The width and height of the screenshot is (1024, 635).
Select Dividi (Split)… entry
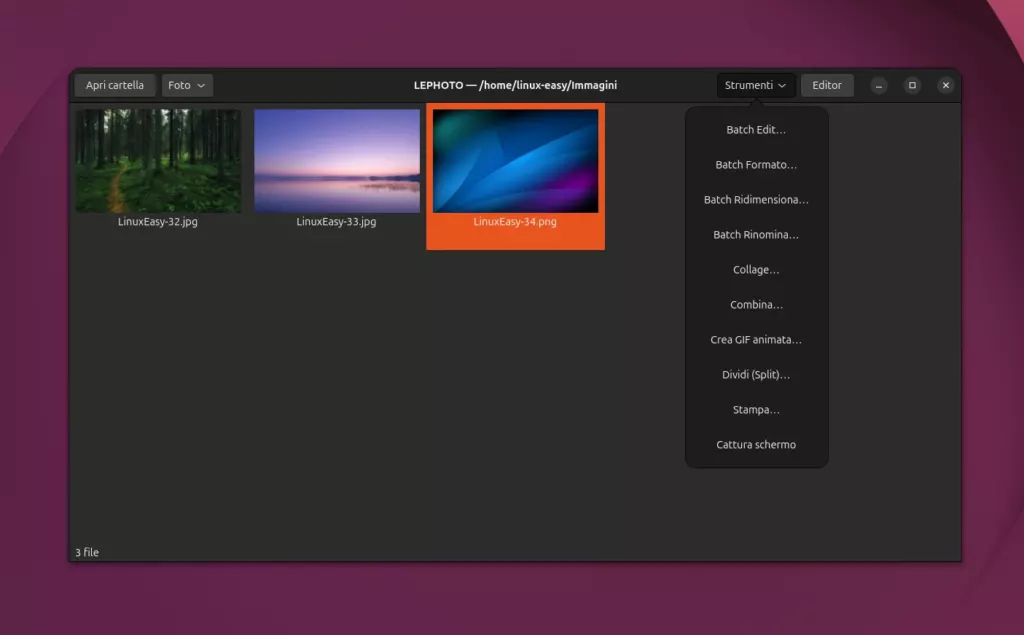pos(756,374)
